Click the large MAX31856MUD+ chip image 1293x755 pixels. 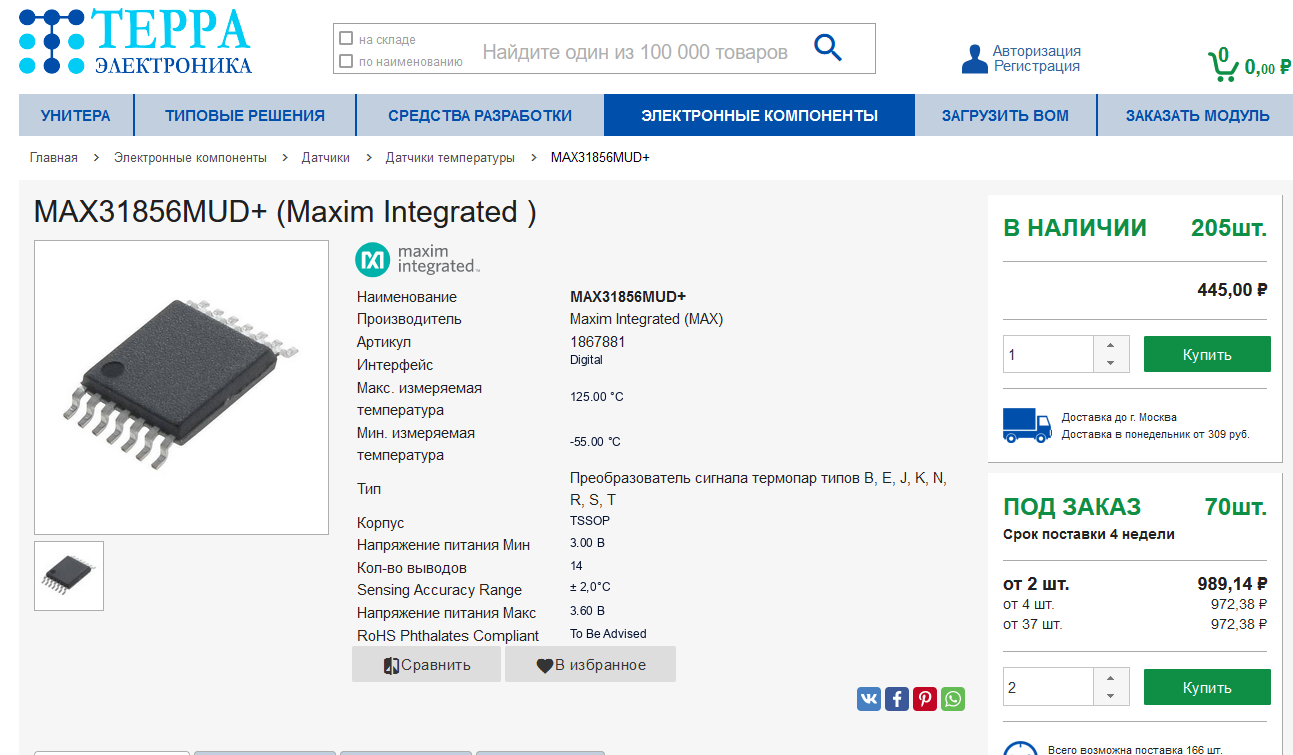(181, 387)
